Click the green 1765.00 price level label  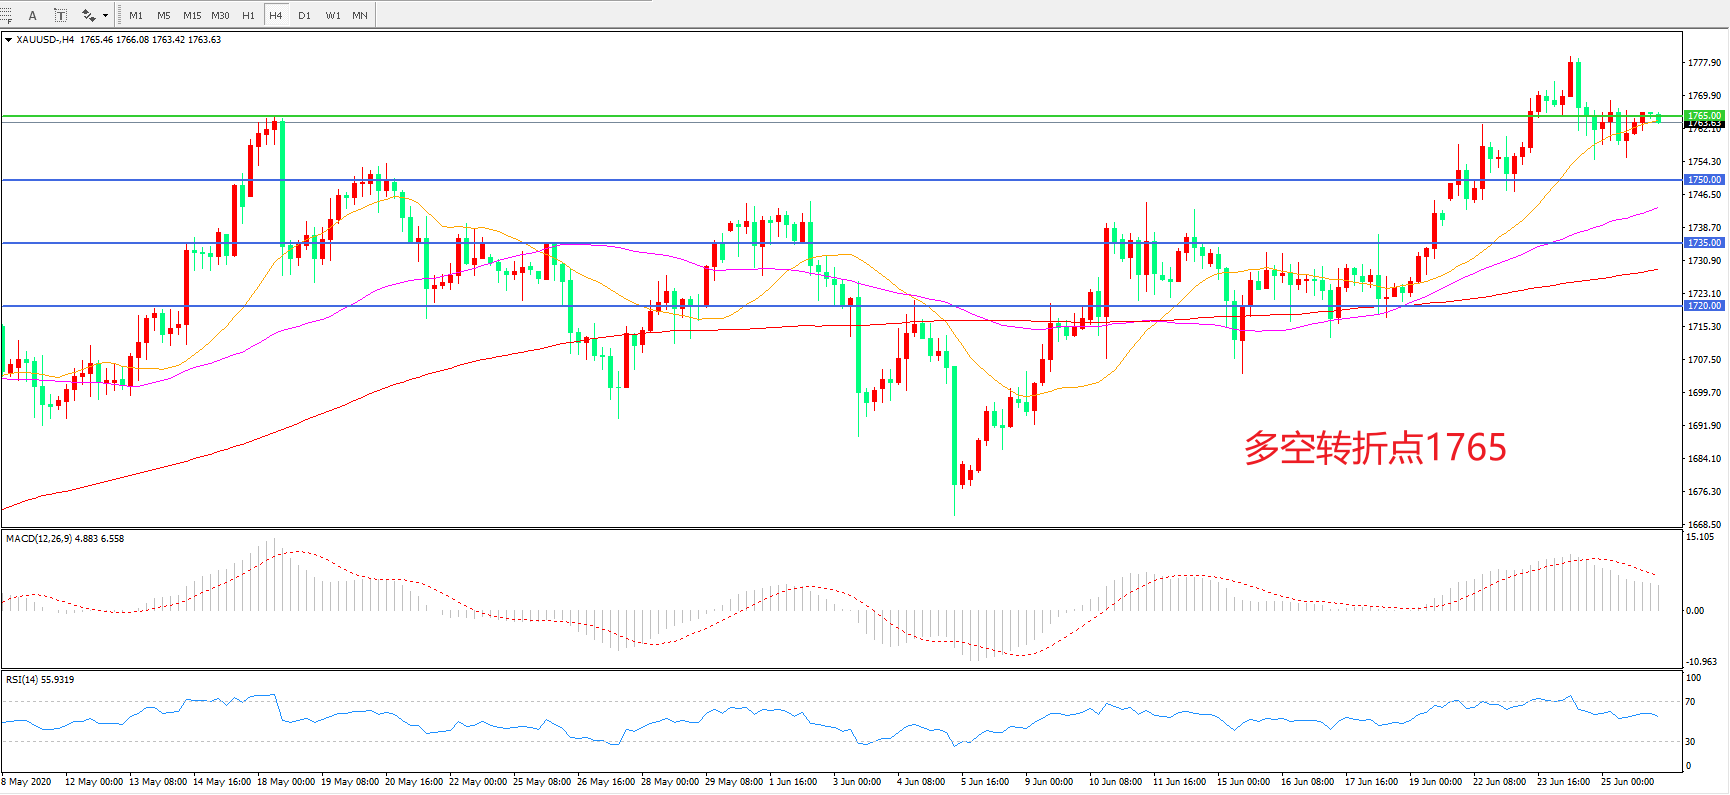(1704, 116)
